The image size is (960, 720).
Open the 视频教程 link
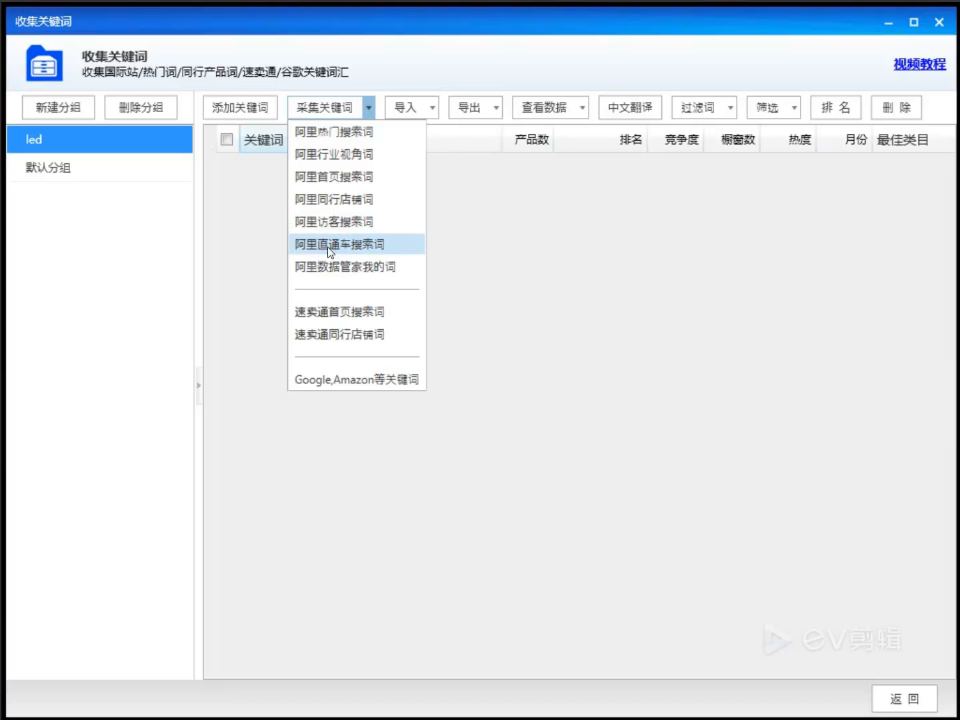(x=920, y=64)
